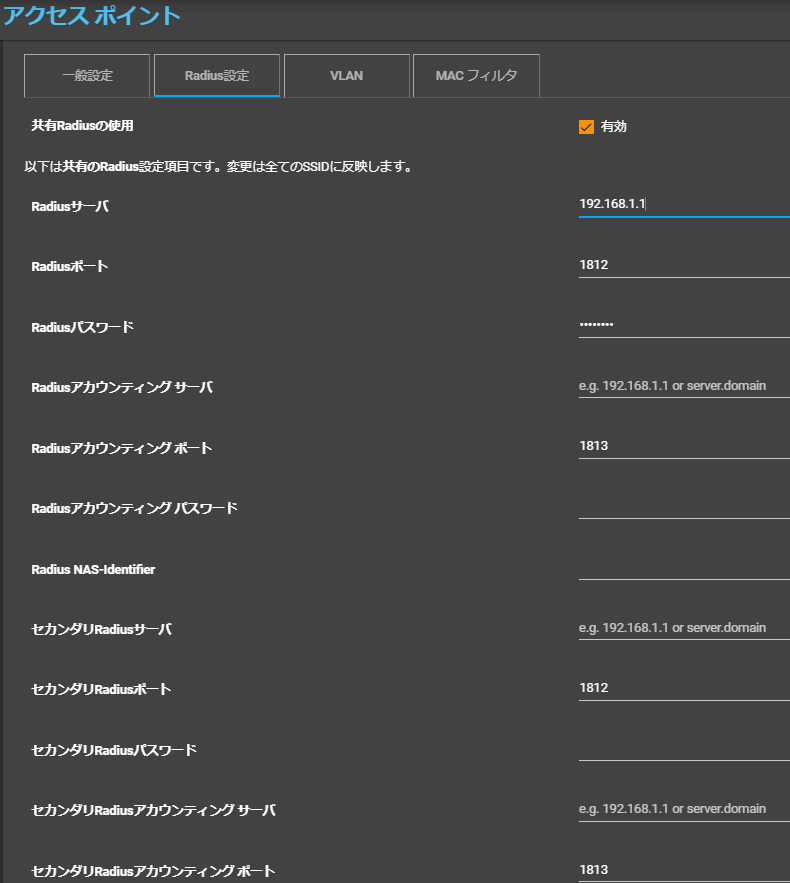Viewport: 790px width, 883px height.
Task: Focus the Radius NAS-Identifier input field
Action: click(684, 567)
